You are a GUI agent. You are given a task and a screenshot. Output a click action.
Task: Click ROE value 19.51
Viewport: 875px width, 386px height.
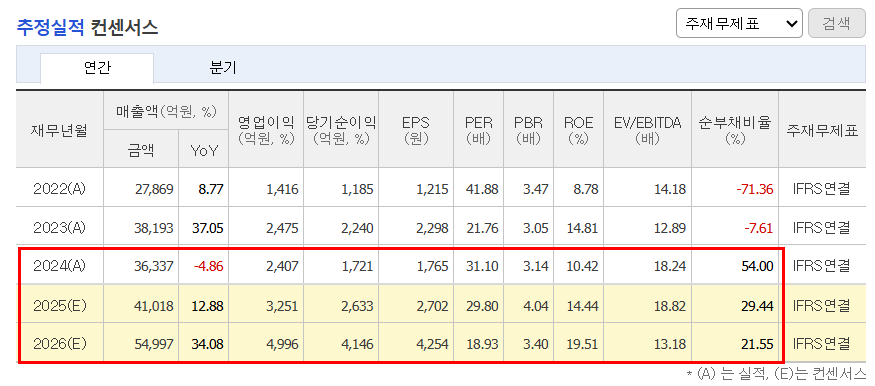[x=583, y=345]
